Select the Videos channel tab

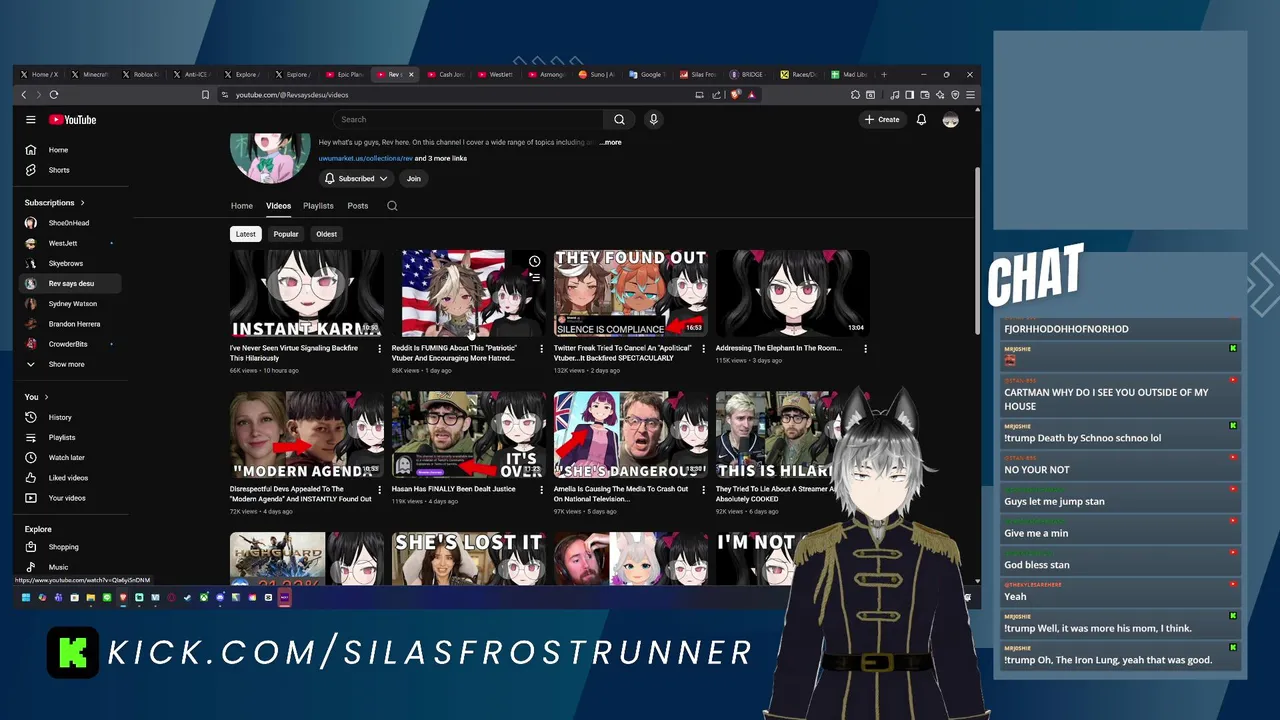pyautogui.click(x=278, y=206)
